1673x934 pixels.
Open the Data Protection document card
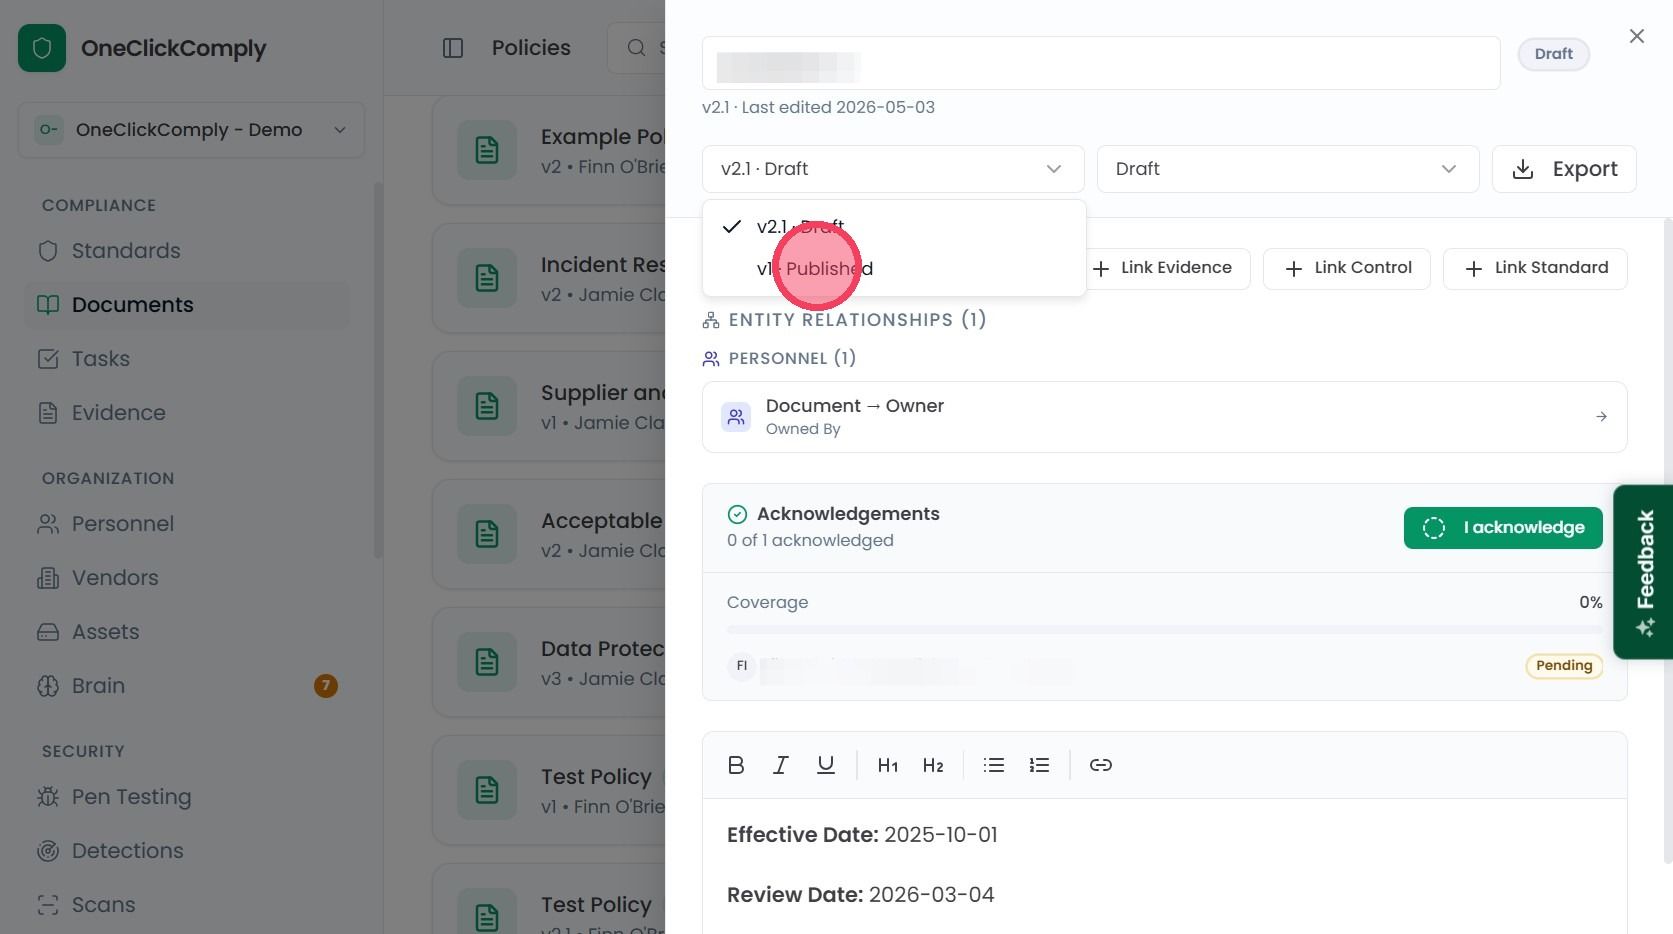pos(548,662)
